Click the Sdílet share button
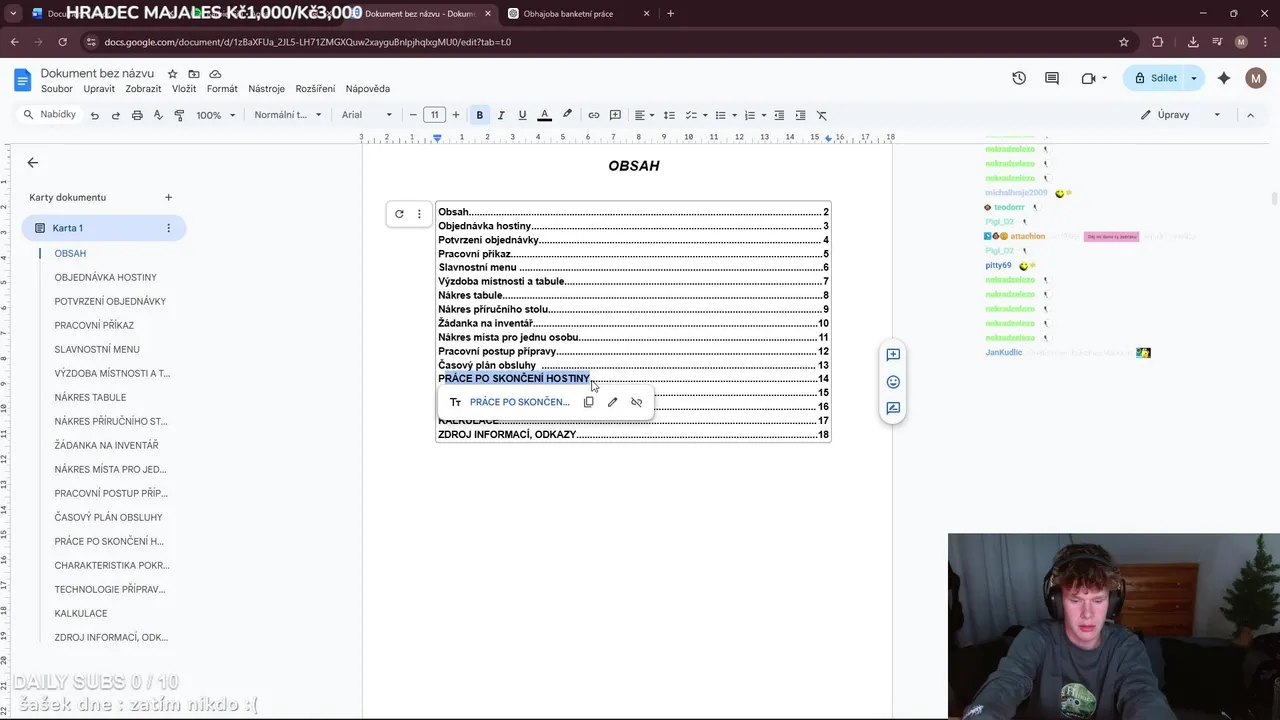Viewport: 1280px width, 720px height. point(1155,78)
